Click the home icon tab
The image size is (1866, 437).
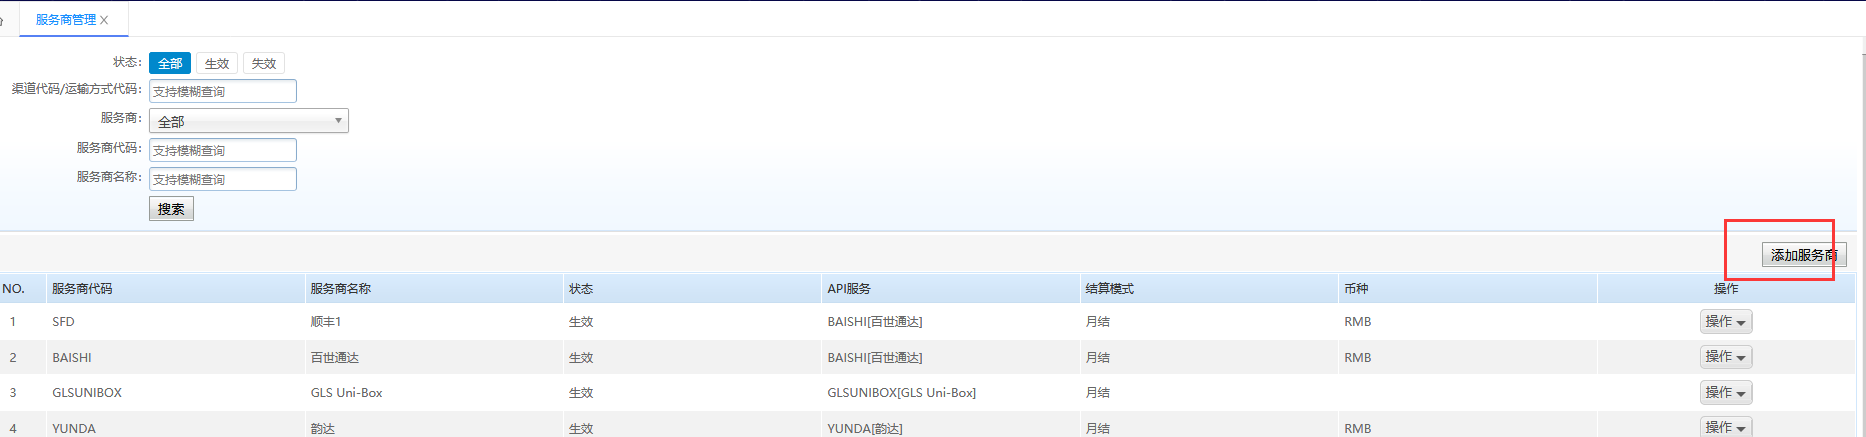click(x=3, y=20)
